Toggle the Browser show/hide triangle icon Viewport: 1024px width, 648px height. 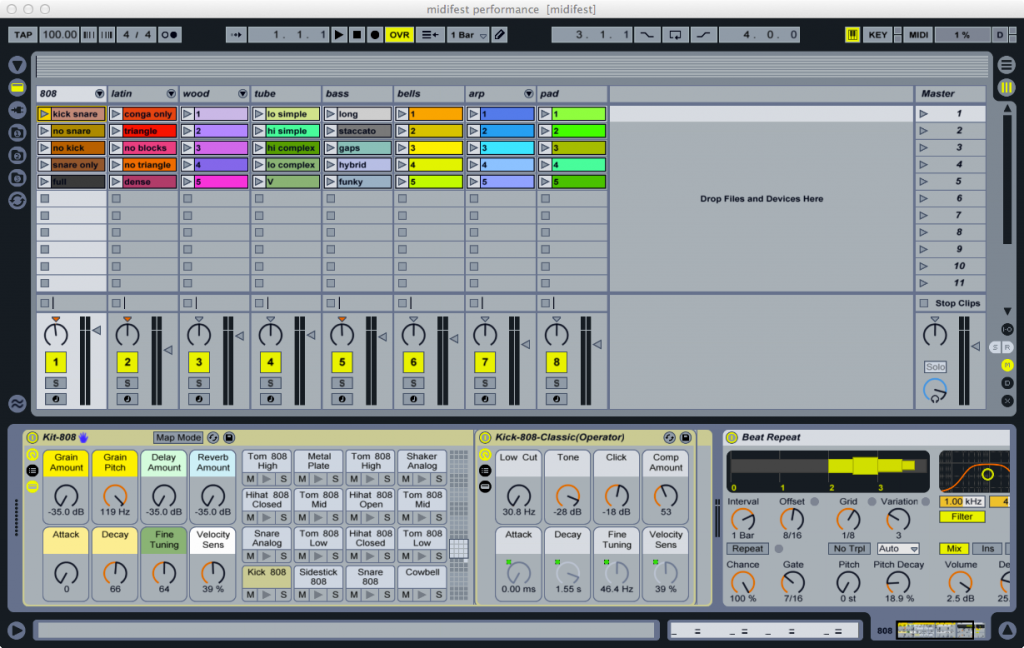(18, 65)
